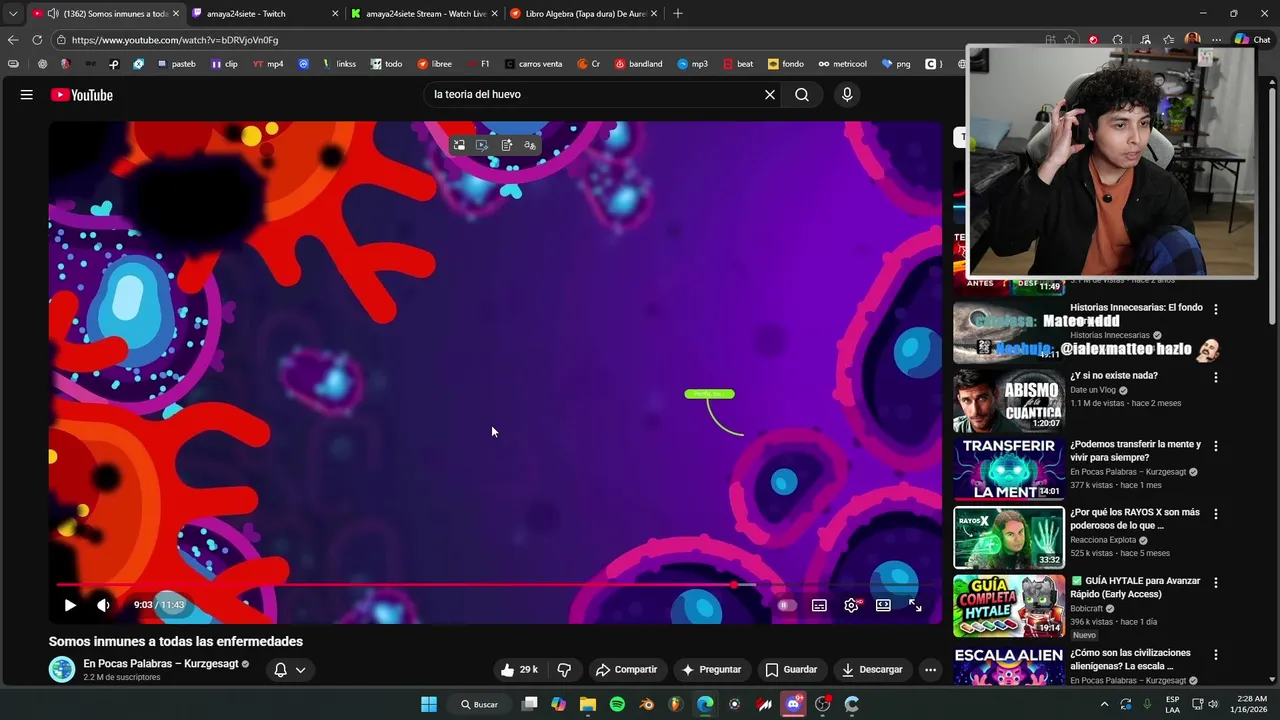Open Discord from the taskbar
The image size is (1280, 720).
794,704
